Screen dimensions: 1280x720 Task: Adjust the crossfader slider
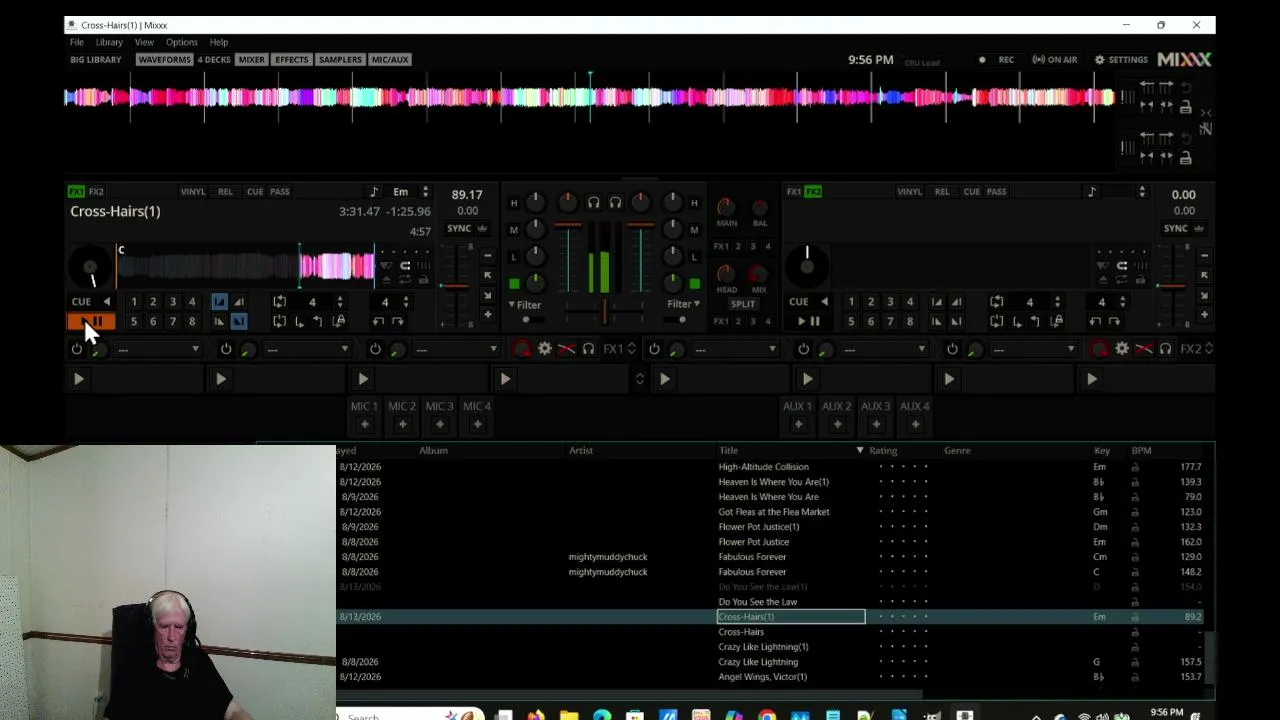(x=604, y=312)
